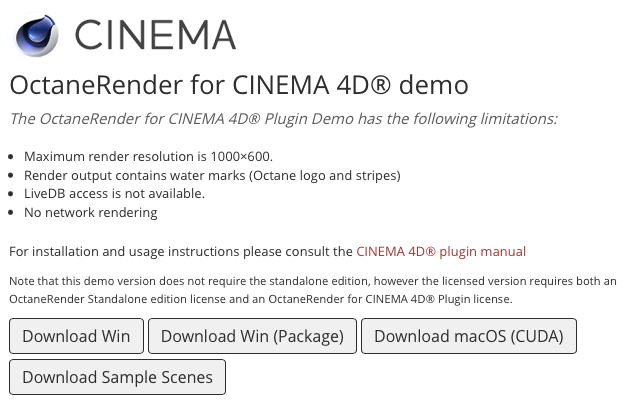
Task: Get the macOS (CUDA) download
Action: point(468,336)
